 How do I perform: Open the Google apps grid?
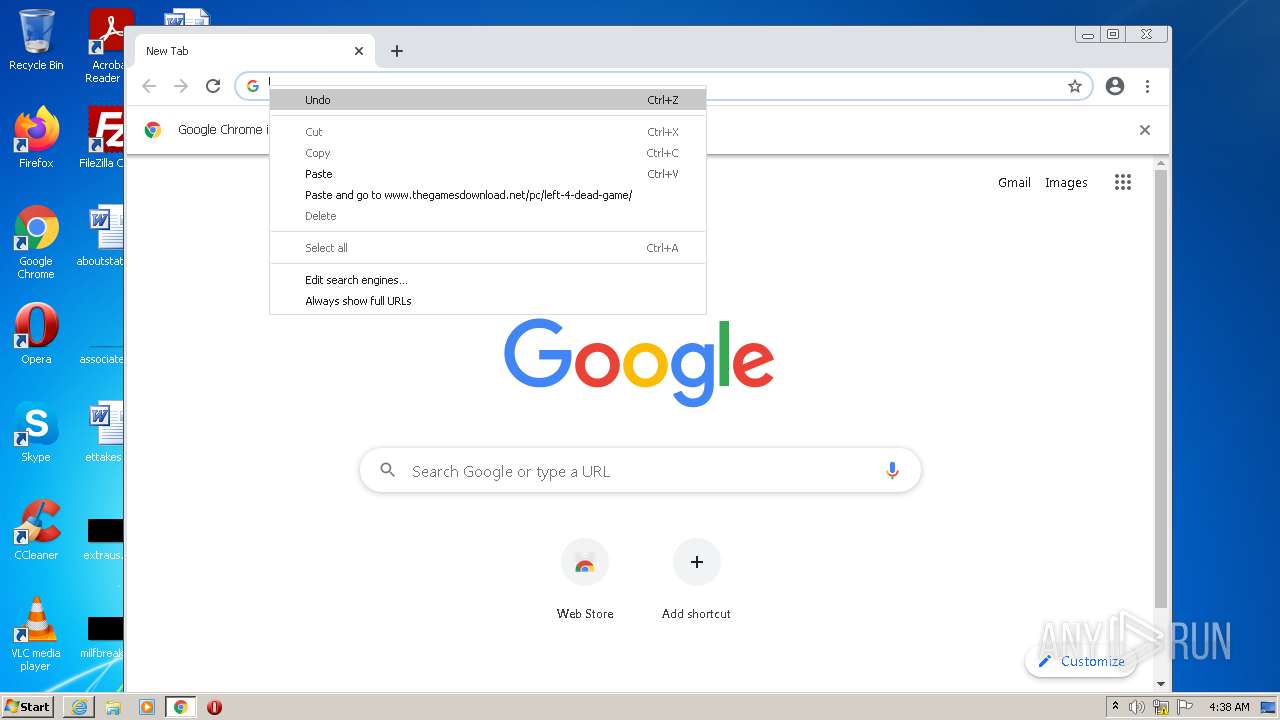(1123, 182)
